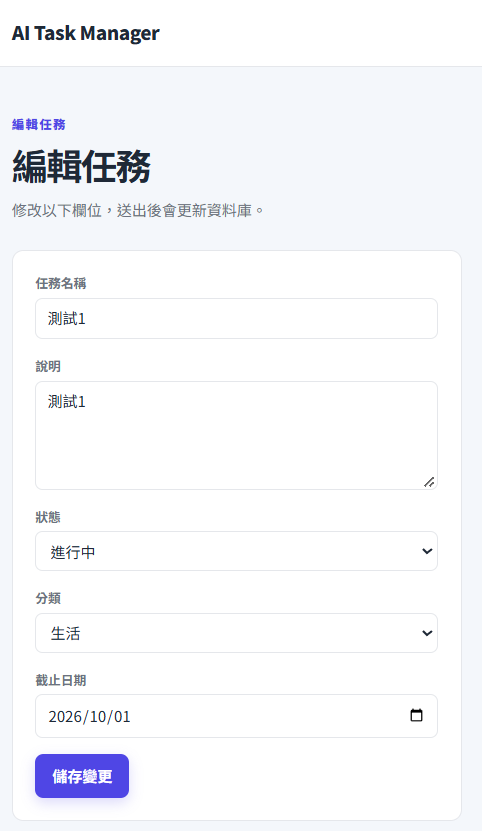Open the calendar picker icon in 截止日期 field

(x=417, y=715)
